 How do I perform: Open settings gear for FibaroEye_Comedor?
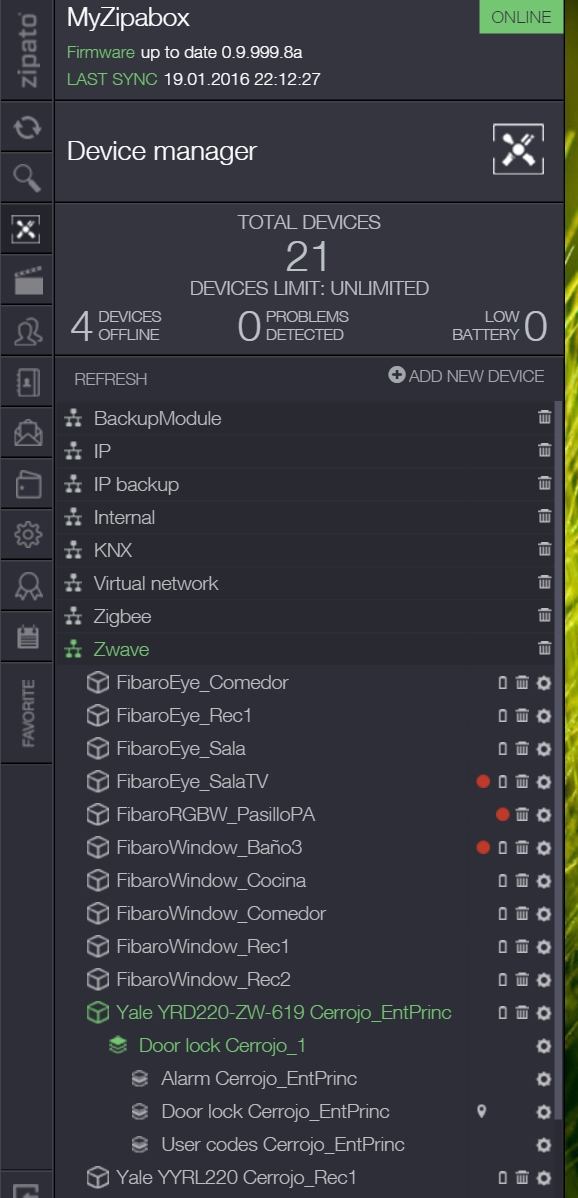coord(544,682)
